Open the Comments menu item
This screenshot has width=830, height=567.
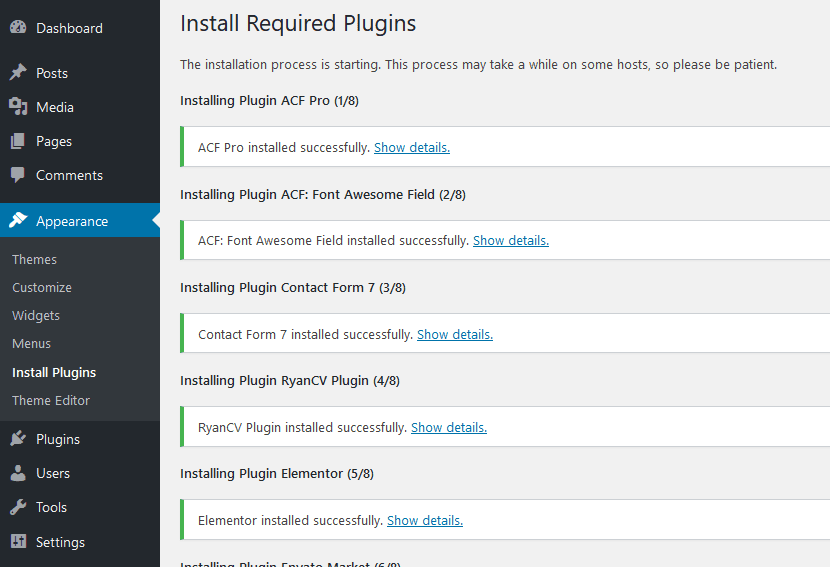69,175
